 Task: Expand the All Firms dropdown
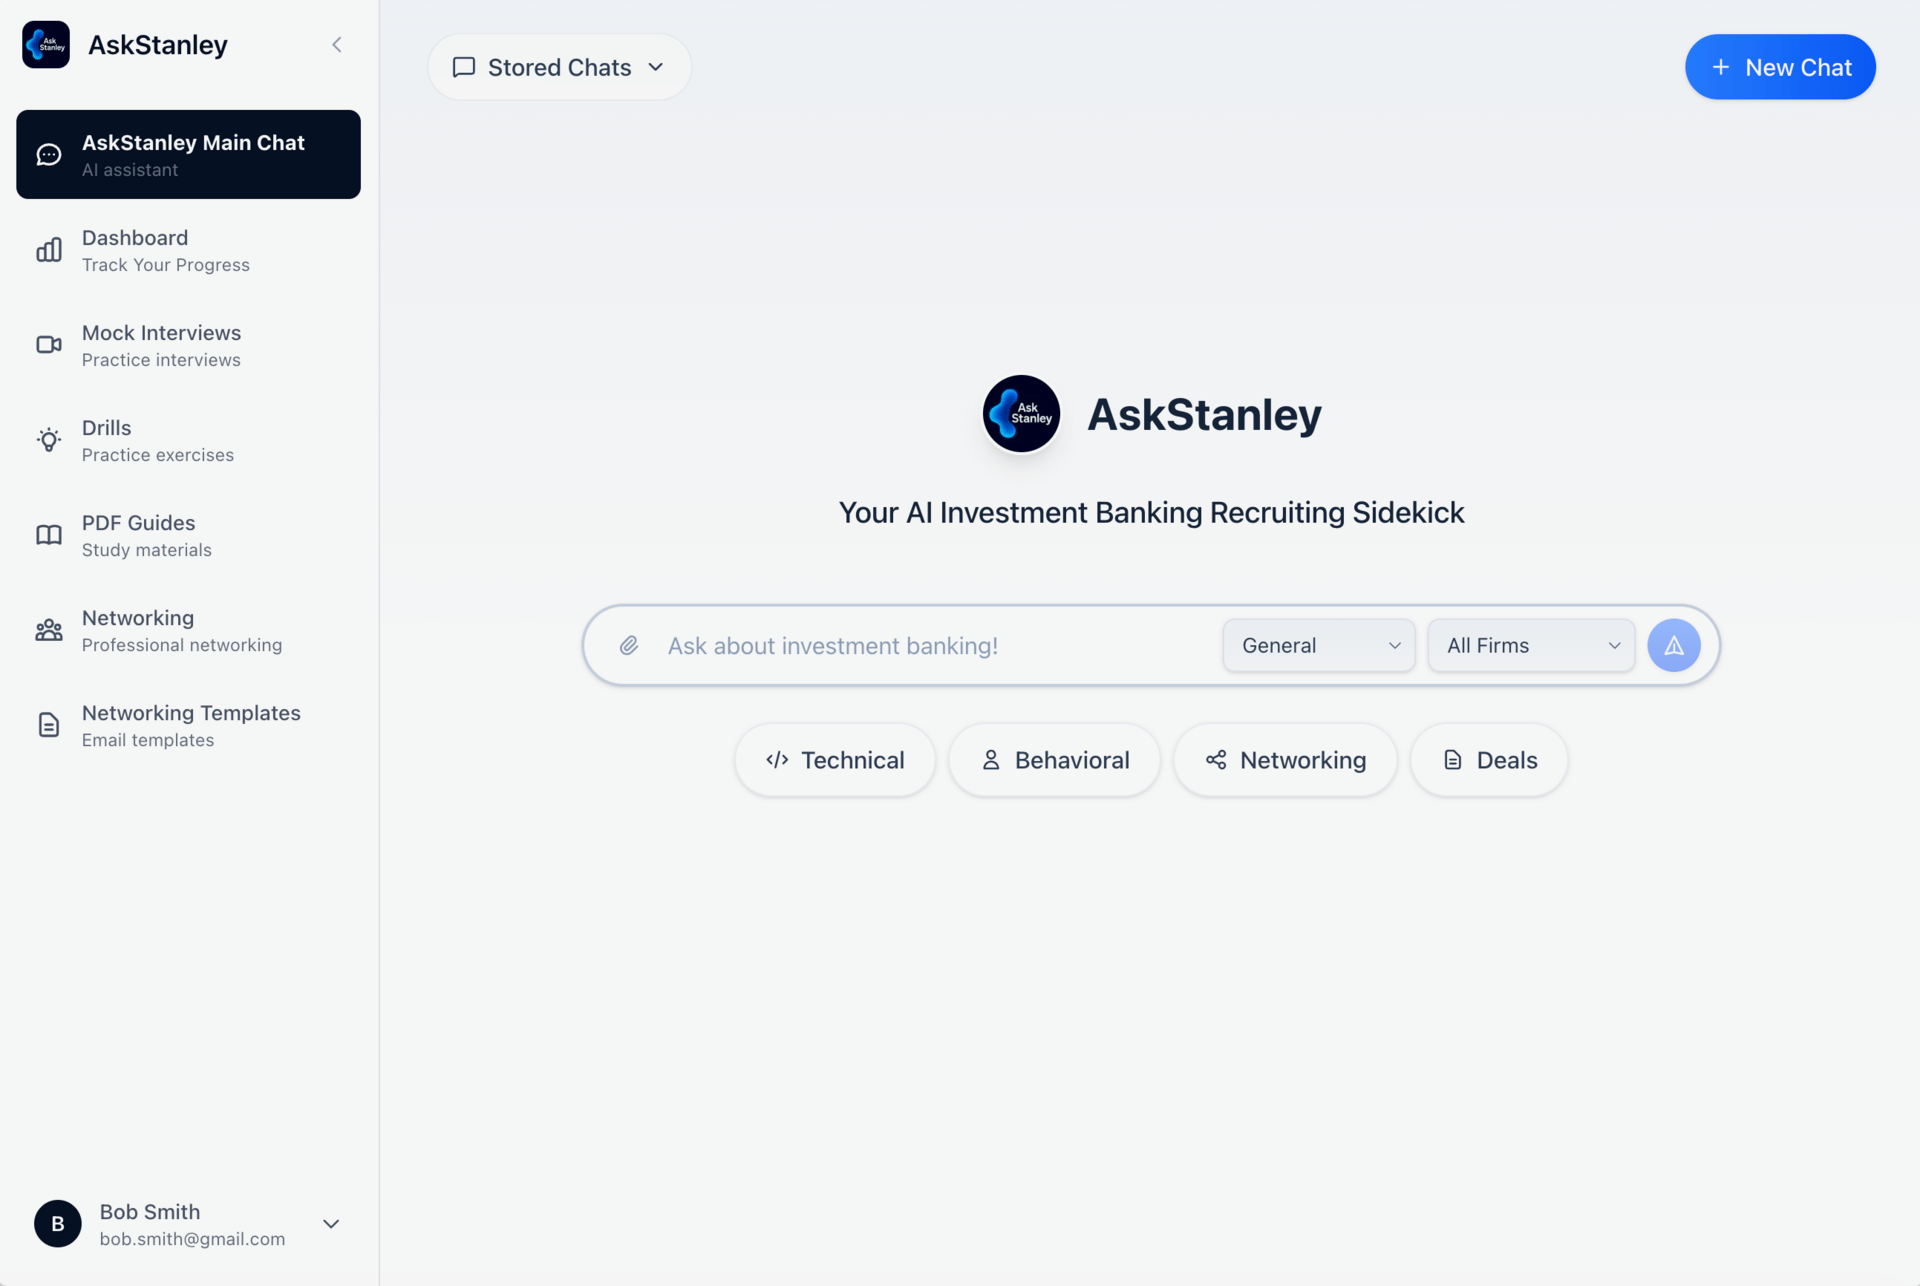[1530, 645]
